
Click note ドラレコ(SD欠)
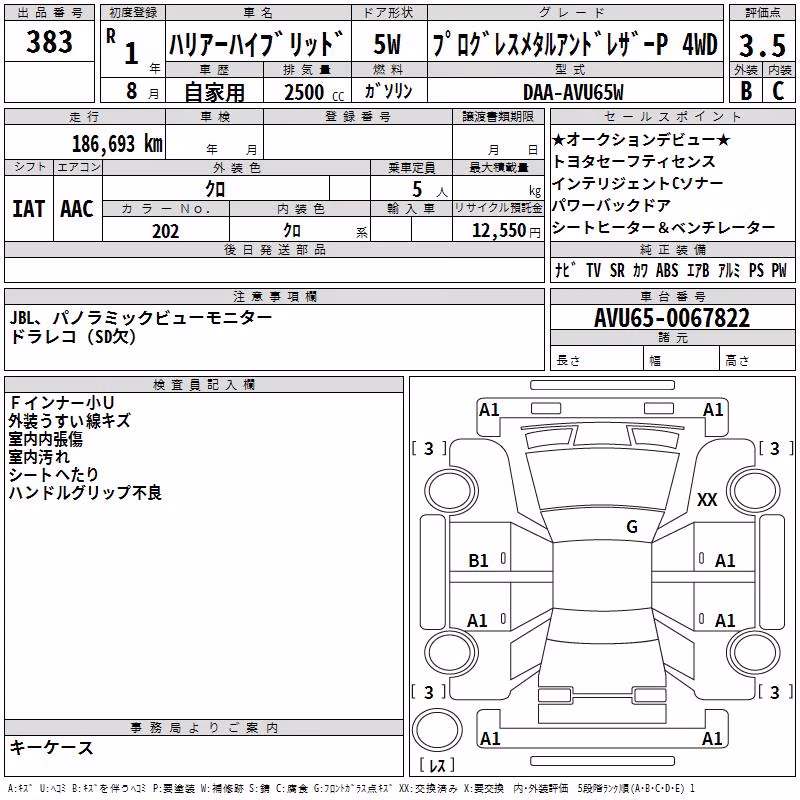point(73,337)
